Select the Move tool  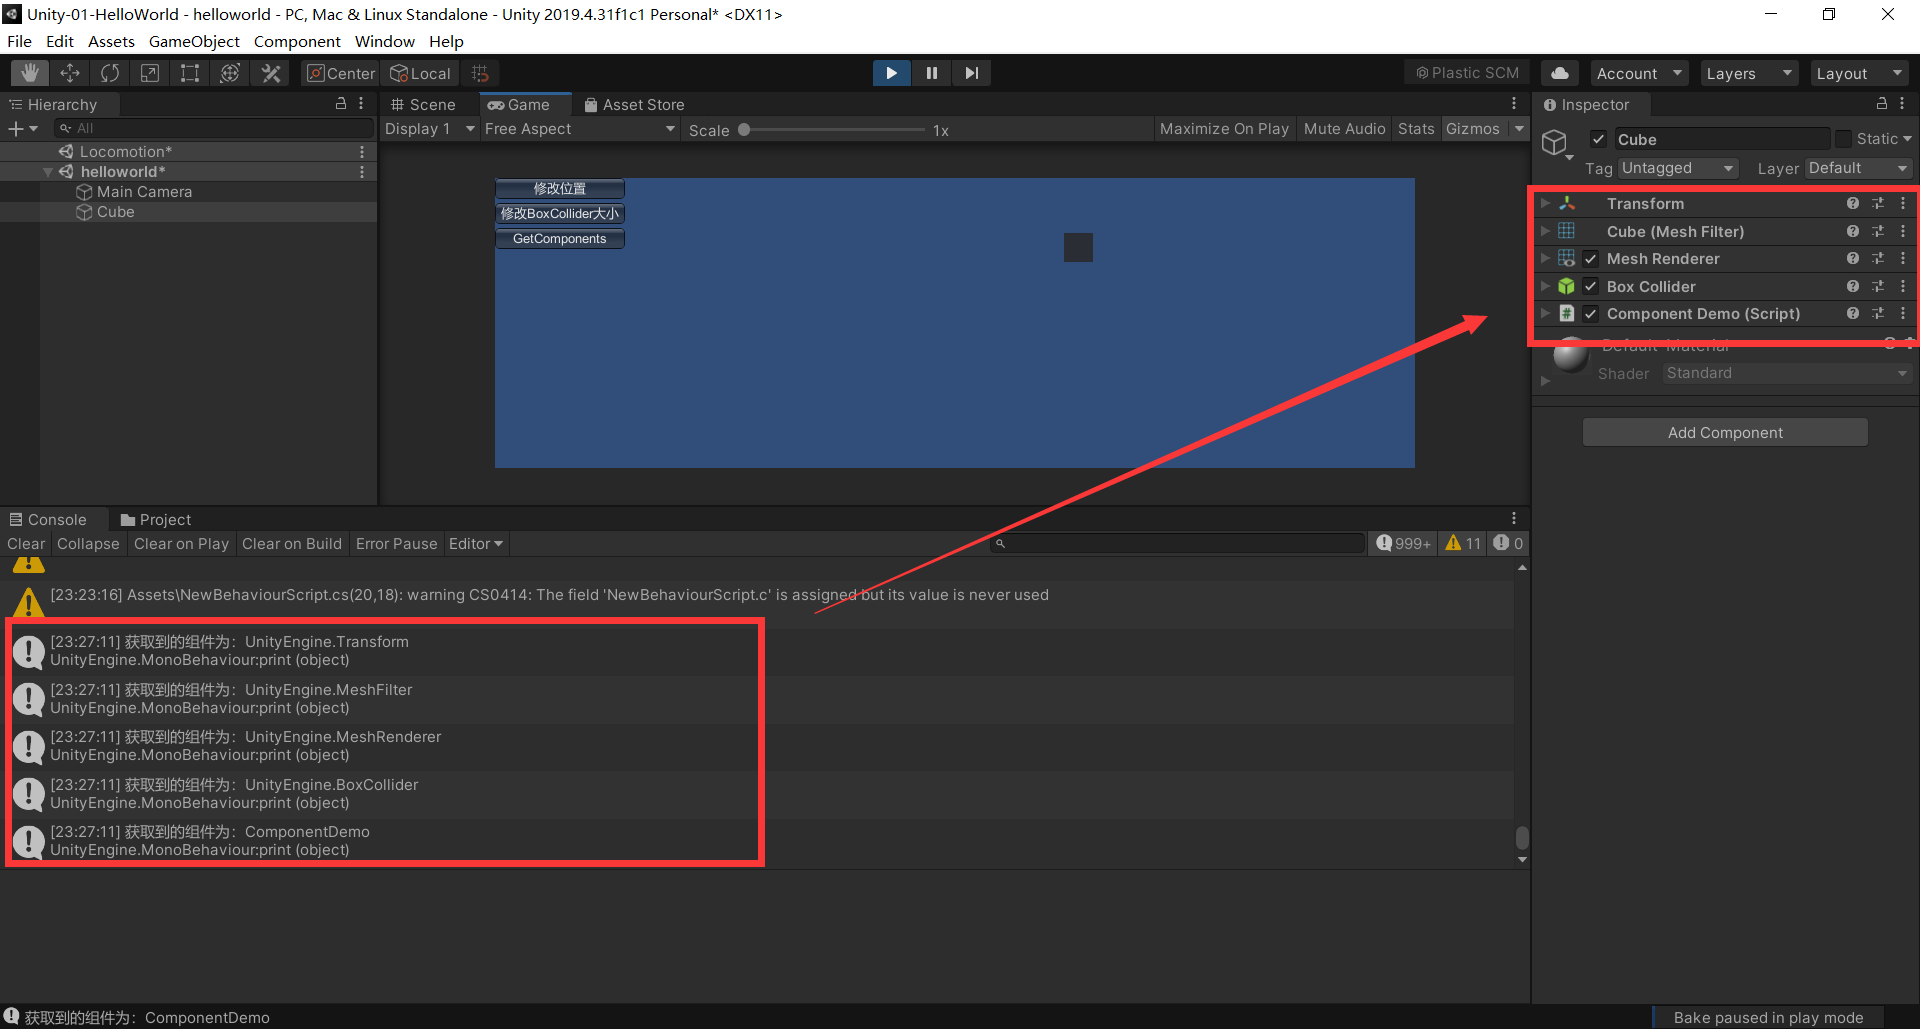click(x=70, y=73)
